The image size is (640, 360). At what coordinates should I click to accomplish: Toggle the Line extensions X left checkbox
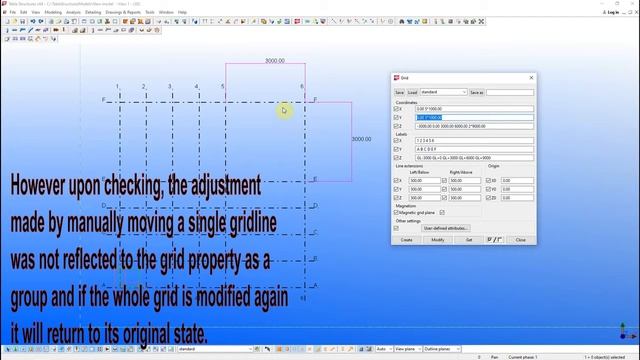pyautogui.click(x=396, y=180)
